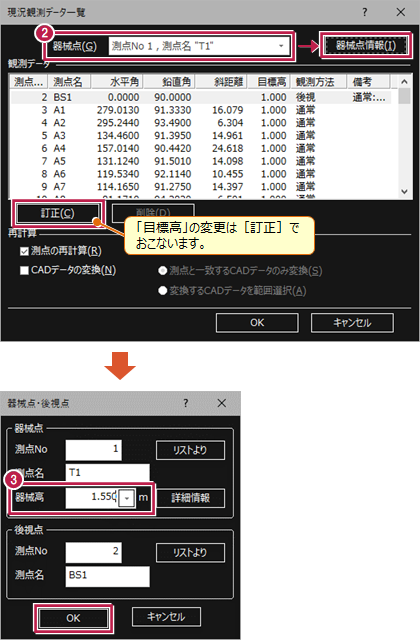Select 測点と一致するCADデータのみ変換 radio option

point(162,270)
